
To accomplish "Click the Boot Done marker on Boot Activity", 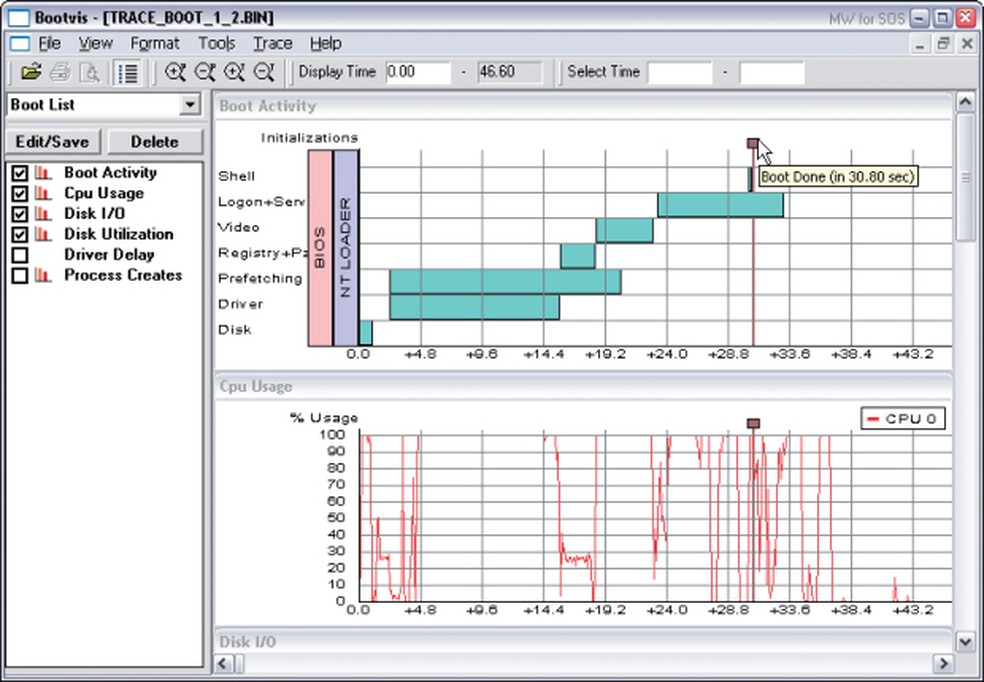I will coord(753,144).
